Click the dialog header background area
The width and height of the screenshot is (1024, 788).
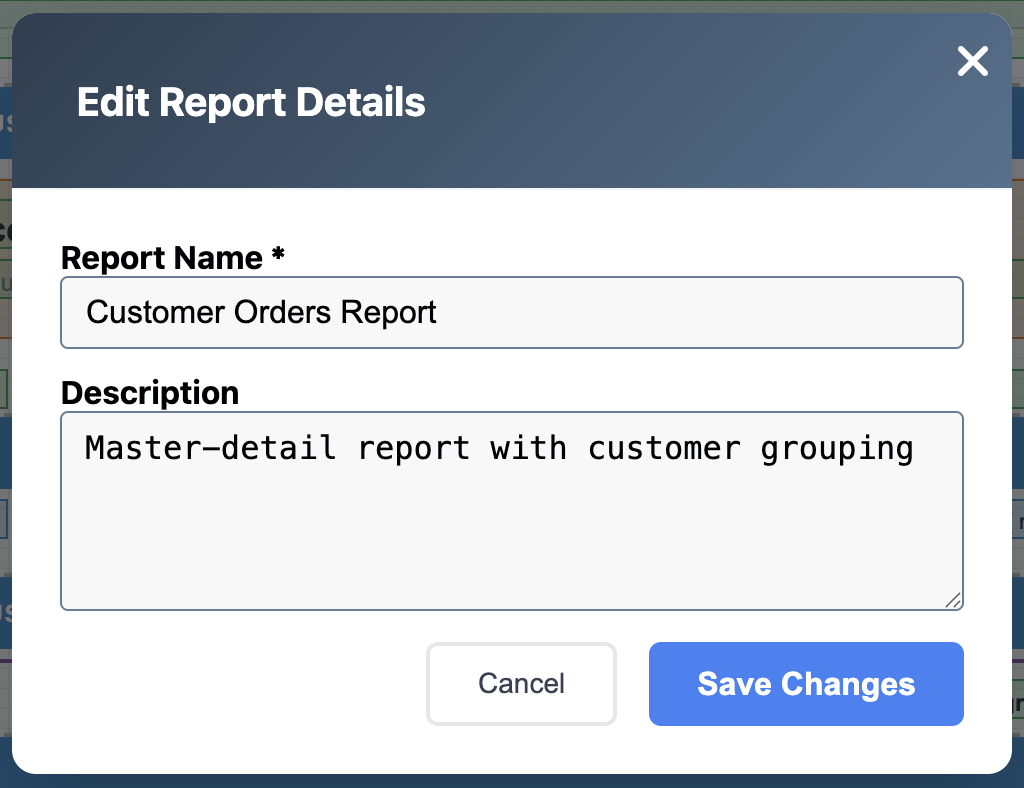tap(650, 100)
